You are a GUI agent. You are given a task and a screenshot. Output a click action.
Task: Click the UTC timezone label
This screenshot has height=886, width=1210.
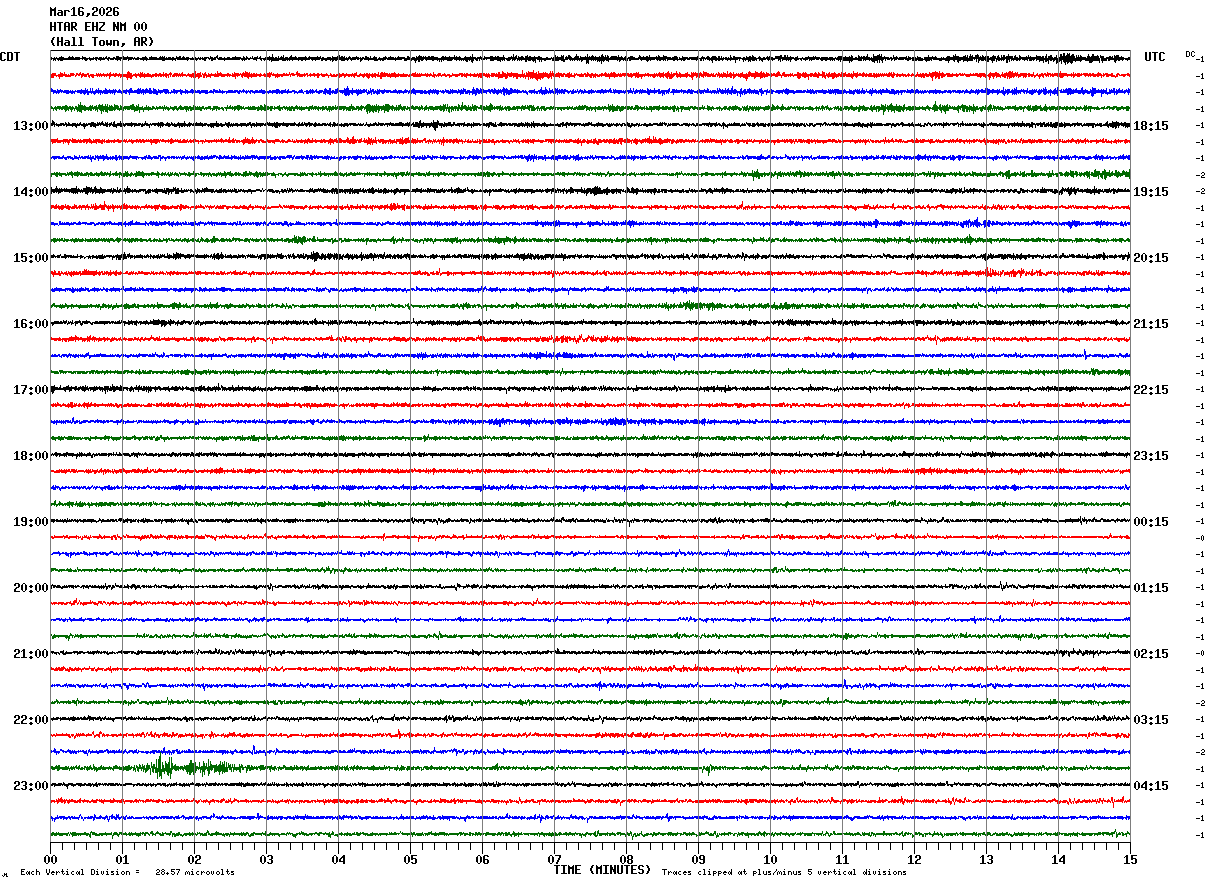(1155, 57)
